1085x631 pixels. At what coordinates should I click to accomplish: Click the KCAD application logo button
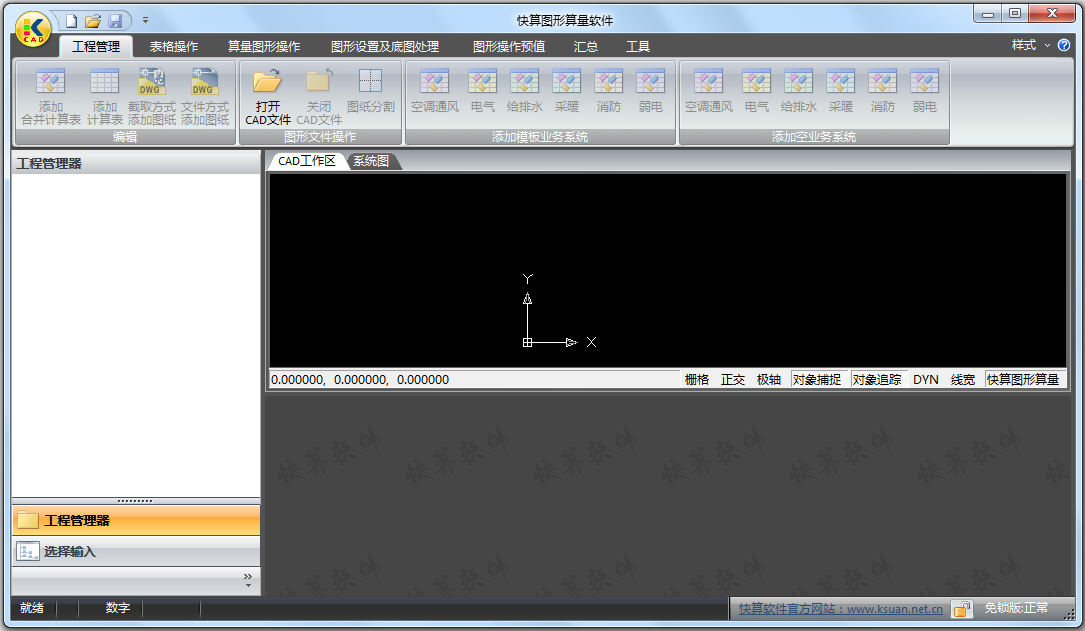point(33,31)
